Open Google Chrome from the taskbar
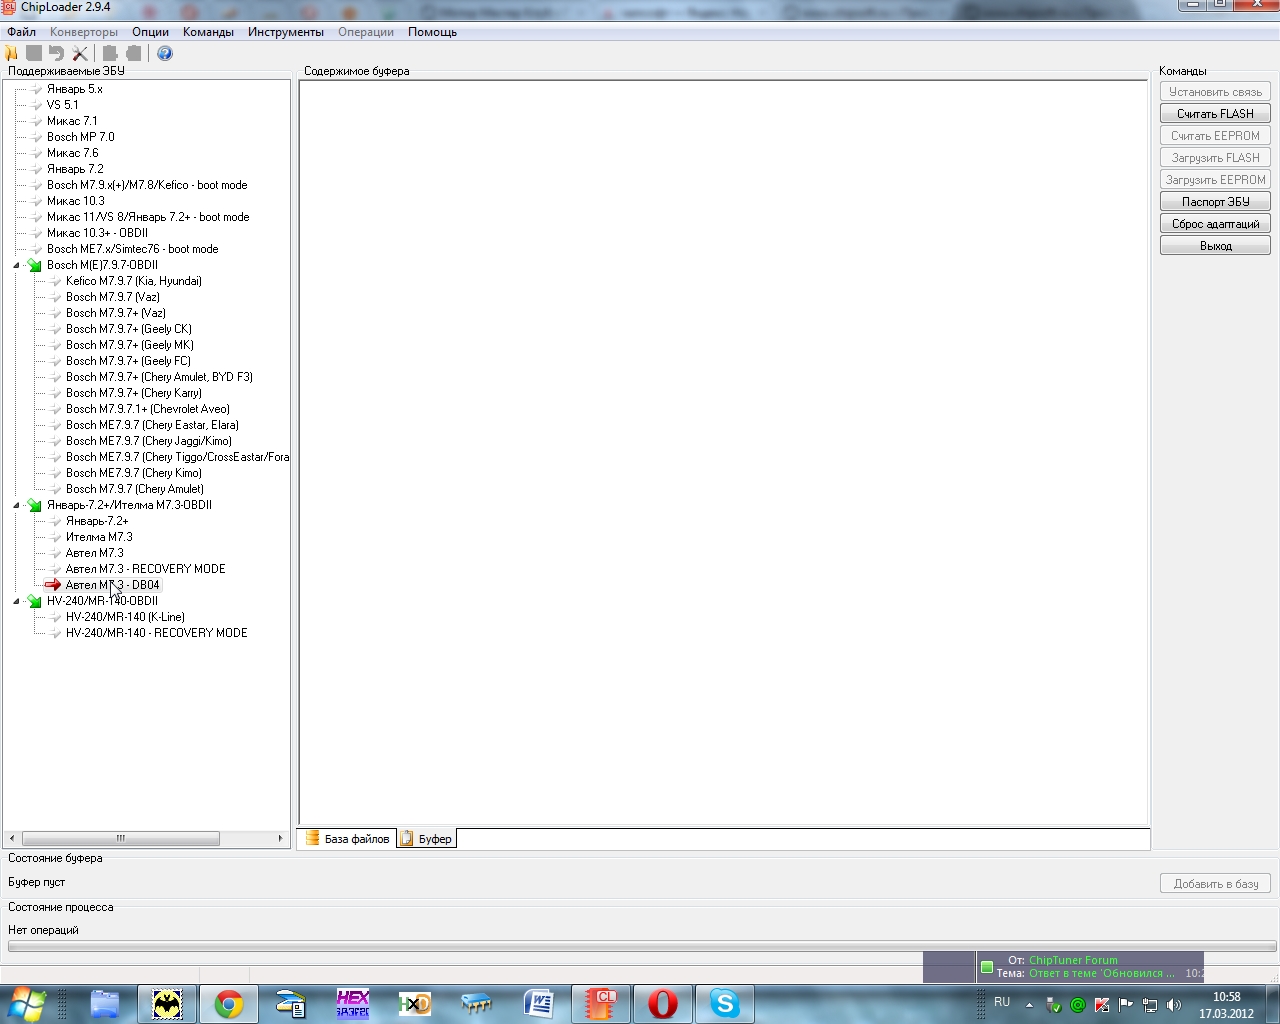This screenshot has height=1024, width=1280. coord(229,1004)
